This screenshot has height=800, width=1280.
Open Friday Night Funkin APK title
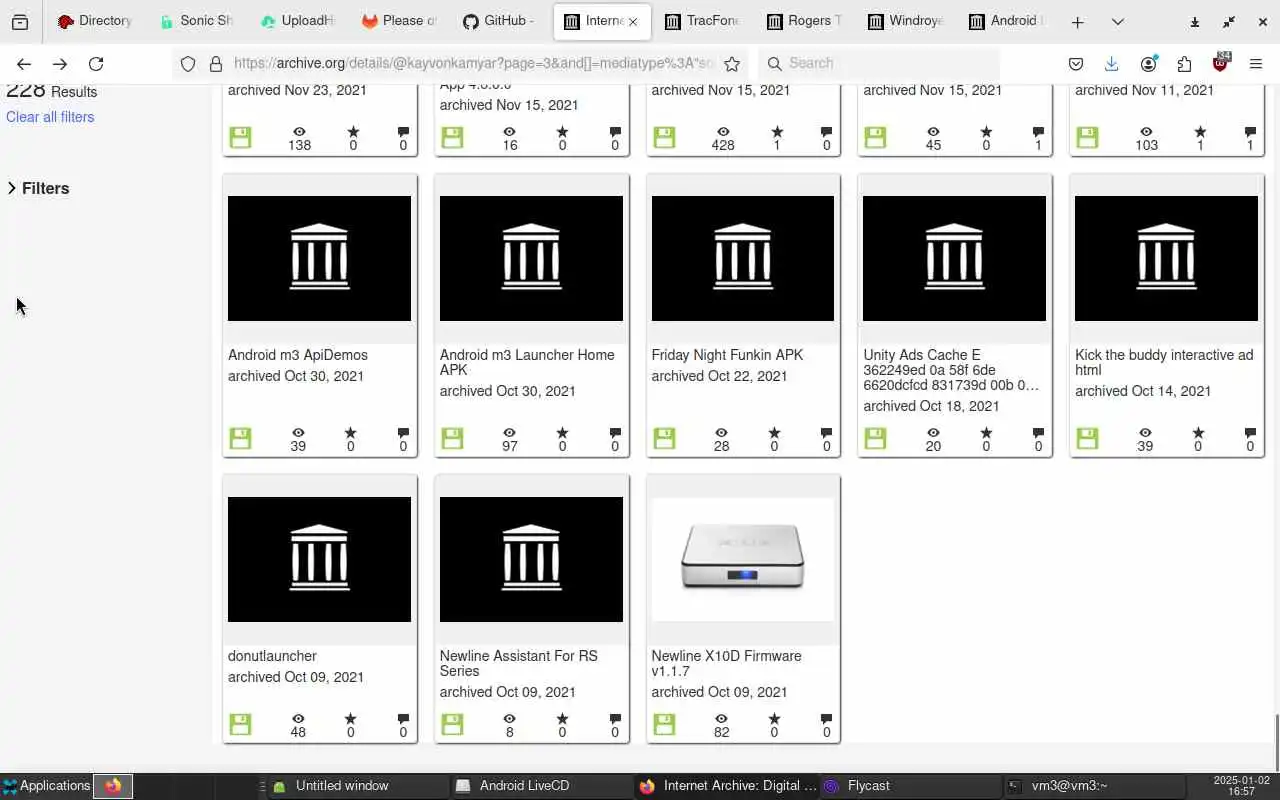click(x=727, y=355)
